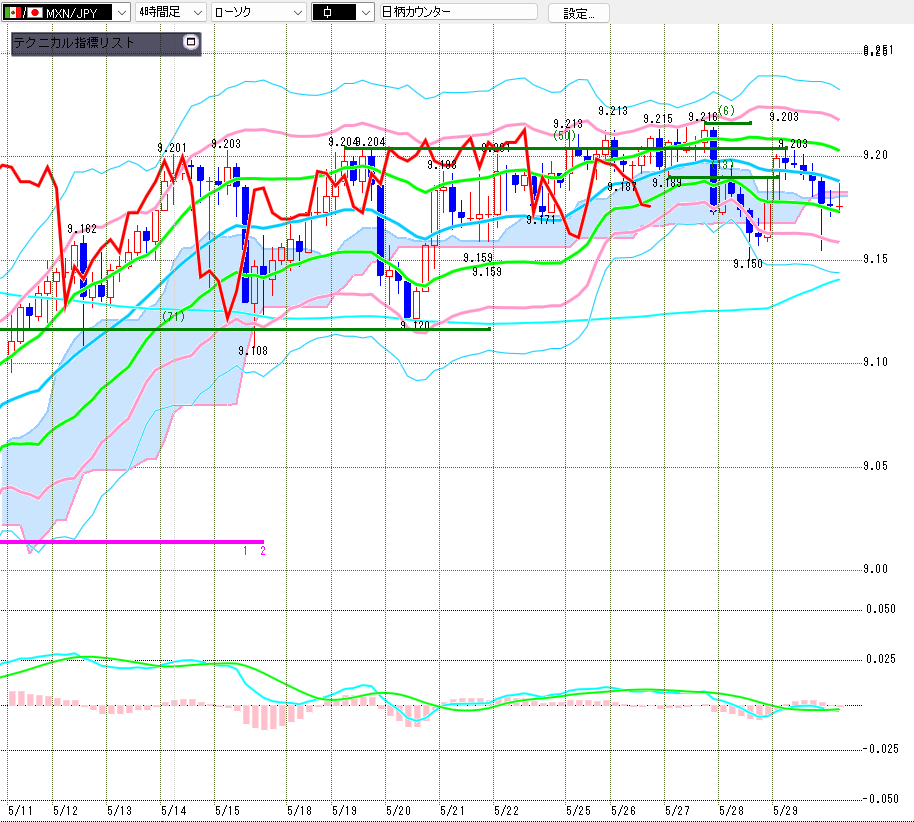The image size is (914, 822).
Task: Click the 9.10 price axis label
Action: 876,362
